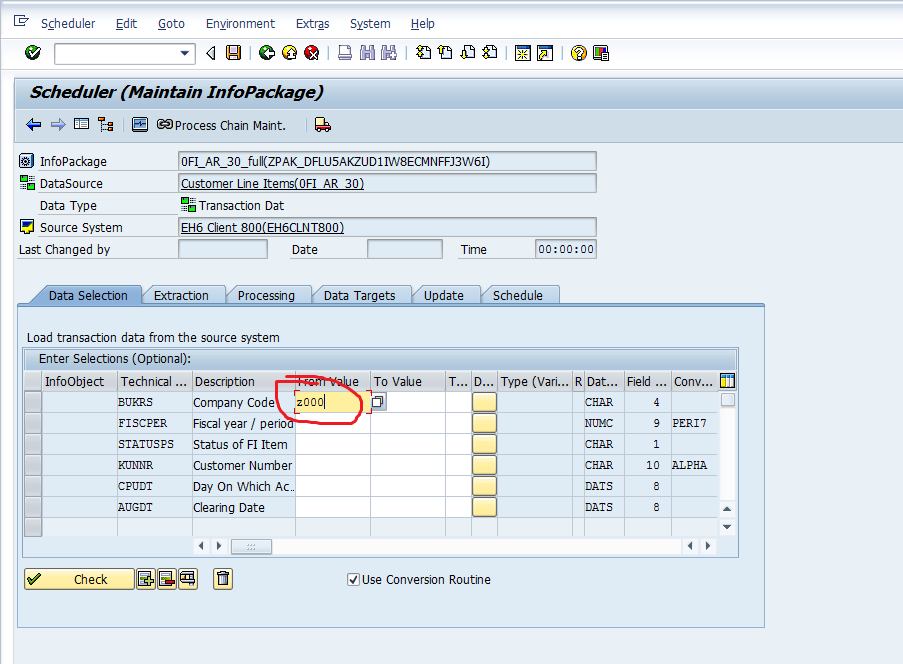Delete a selection row with the trash icon
Image resolution: width=903 pixels, height=664 pixels.
coord(222,579)
